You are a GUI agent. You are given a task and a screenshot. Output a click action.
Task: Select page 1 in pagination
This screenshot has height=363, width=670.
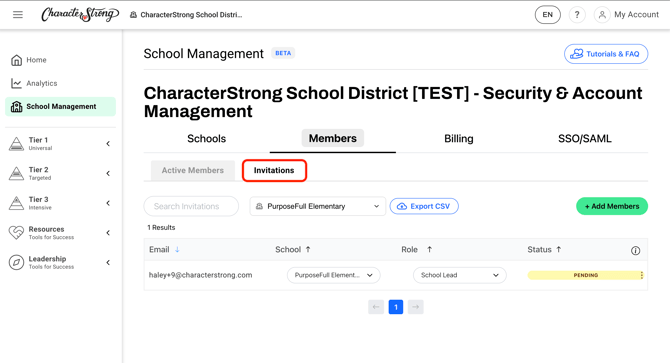point(396,307)
